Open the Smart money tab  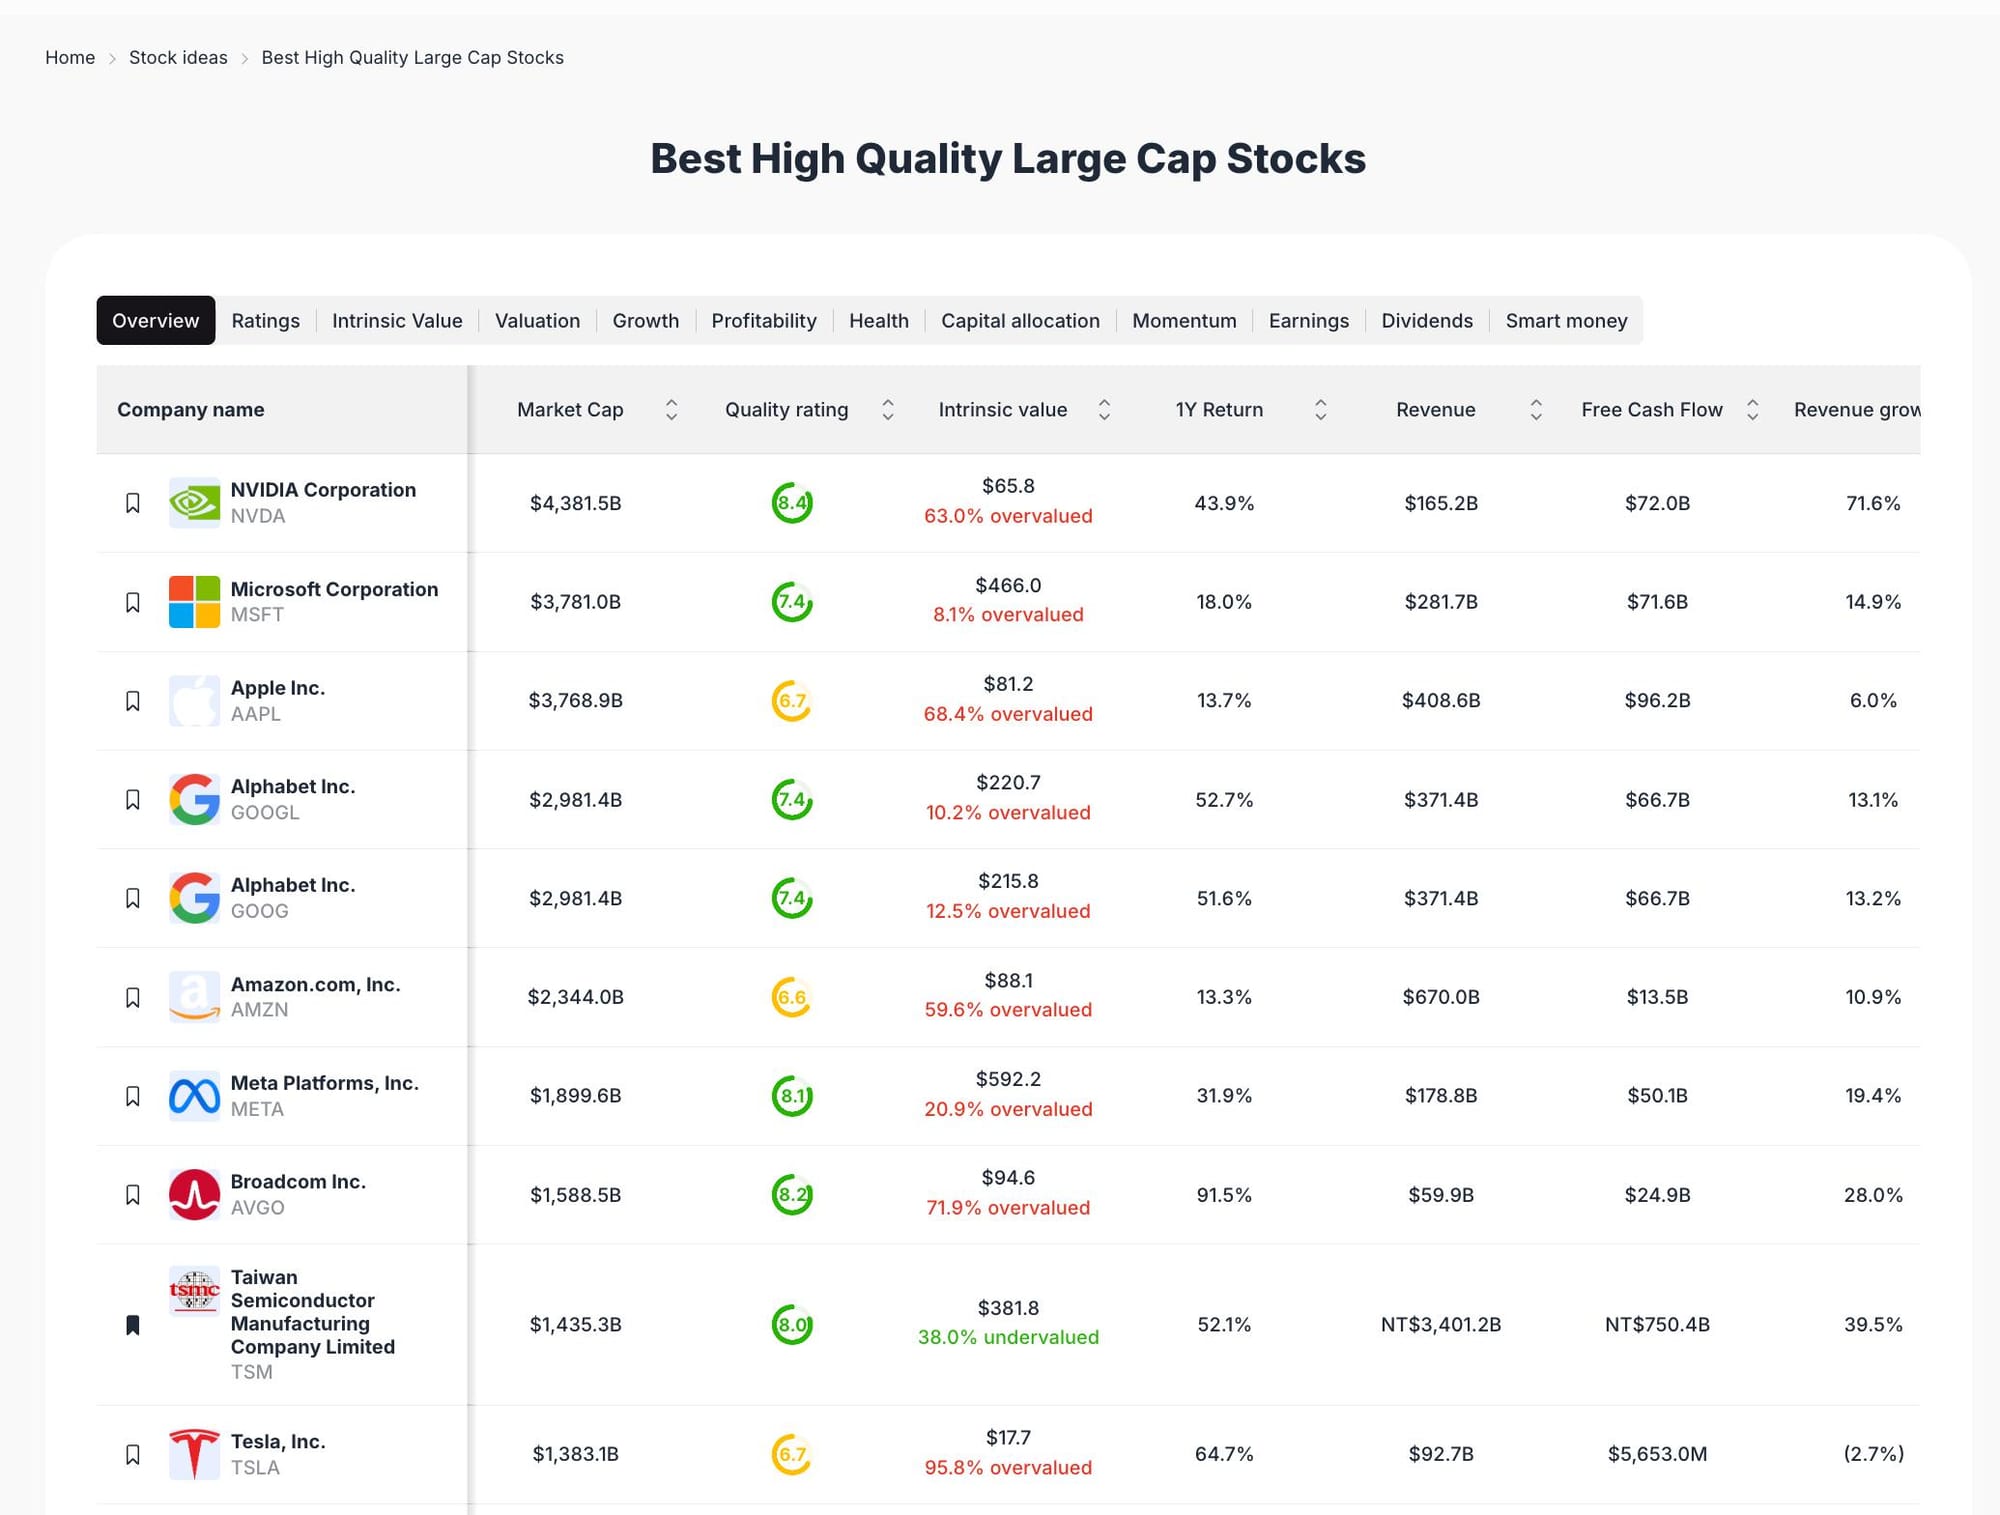click(1566, 320)
